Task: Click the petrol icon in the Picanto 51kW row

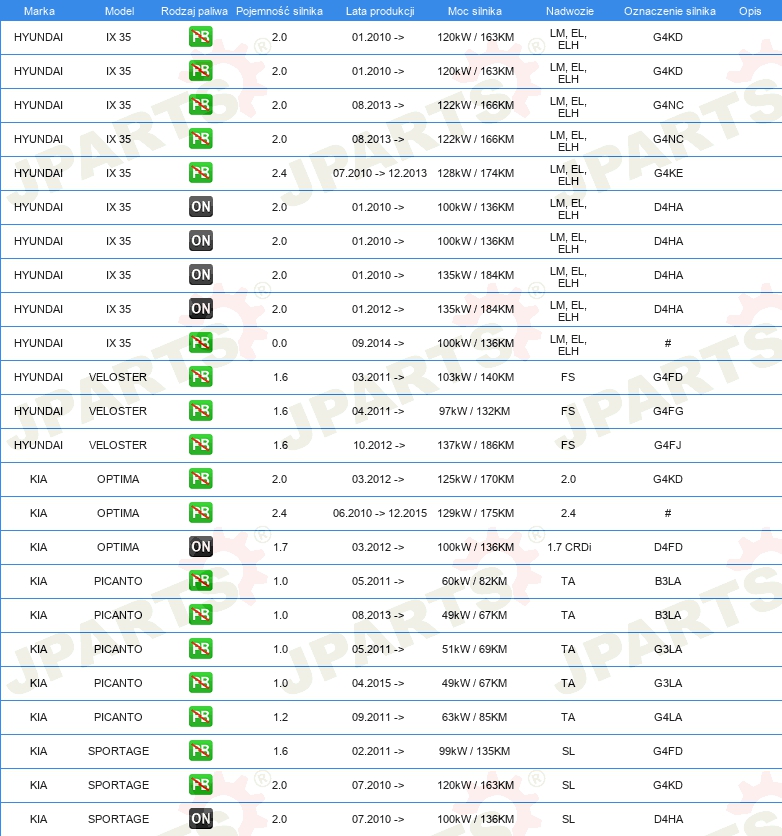Action: click(200, 649)
